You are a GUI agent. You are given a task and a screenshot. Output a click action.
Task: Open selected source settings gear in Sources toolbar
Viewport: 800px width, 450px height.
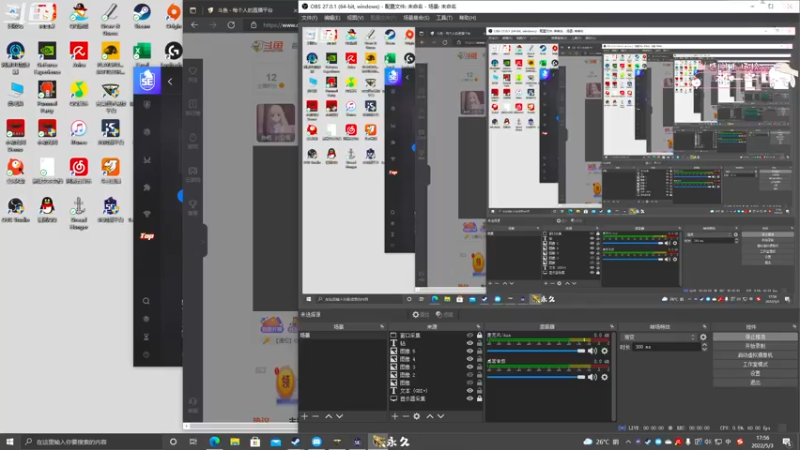417,416
